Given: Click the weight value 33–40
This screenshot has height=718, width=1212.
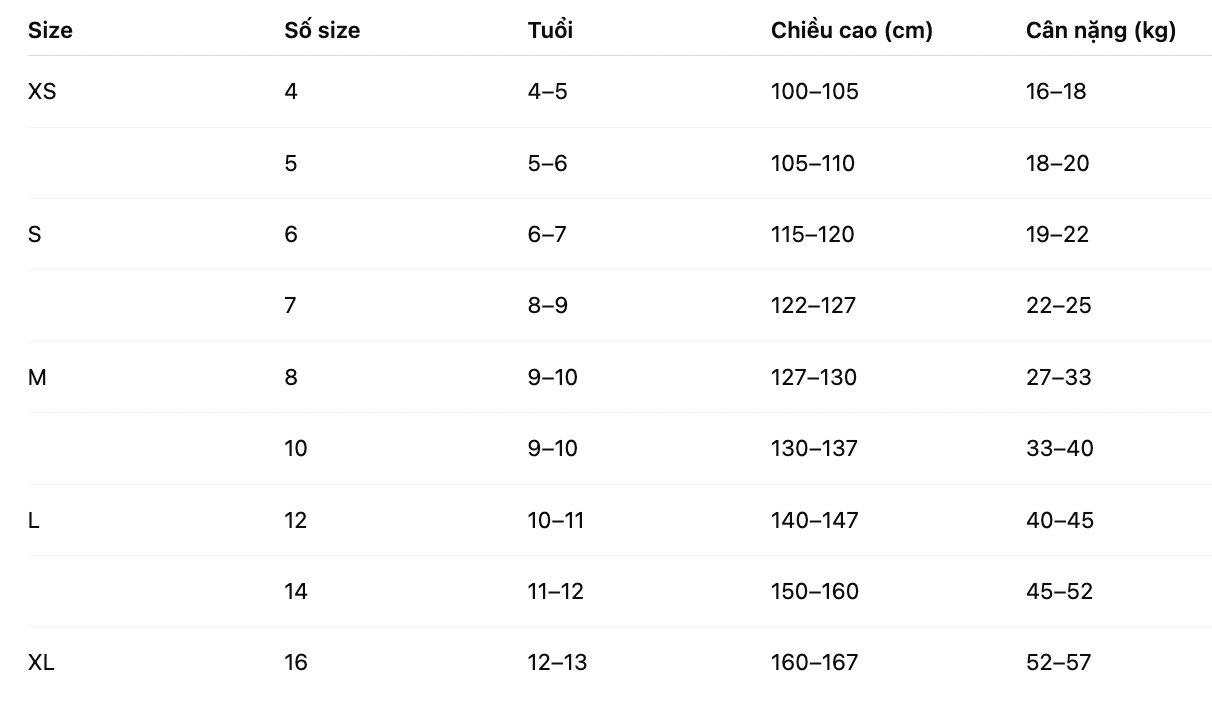Looking at the screenshot, I should [x=1059, y=449].
